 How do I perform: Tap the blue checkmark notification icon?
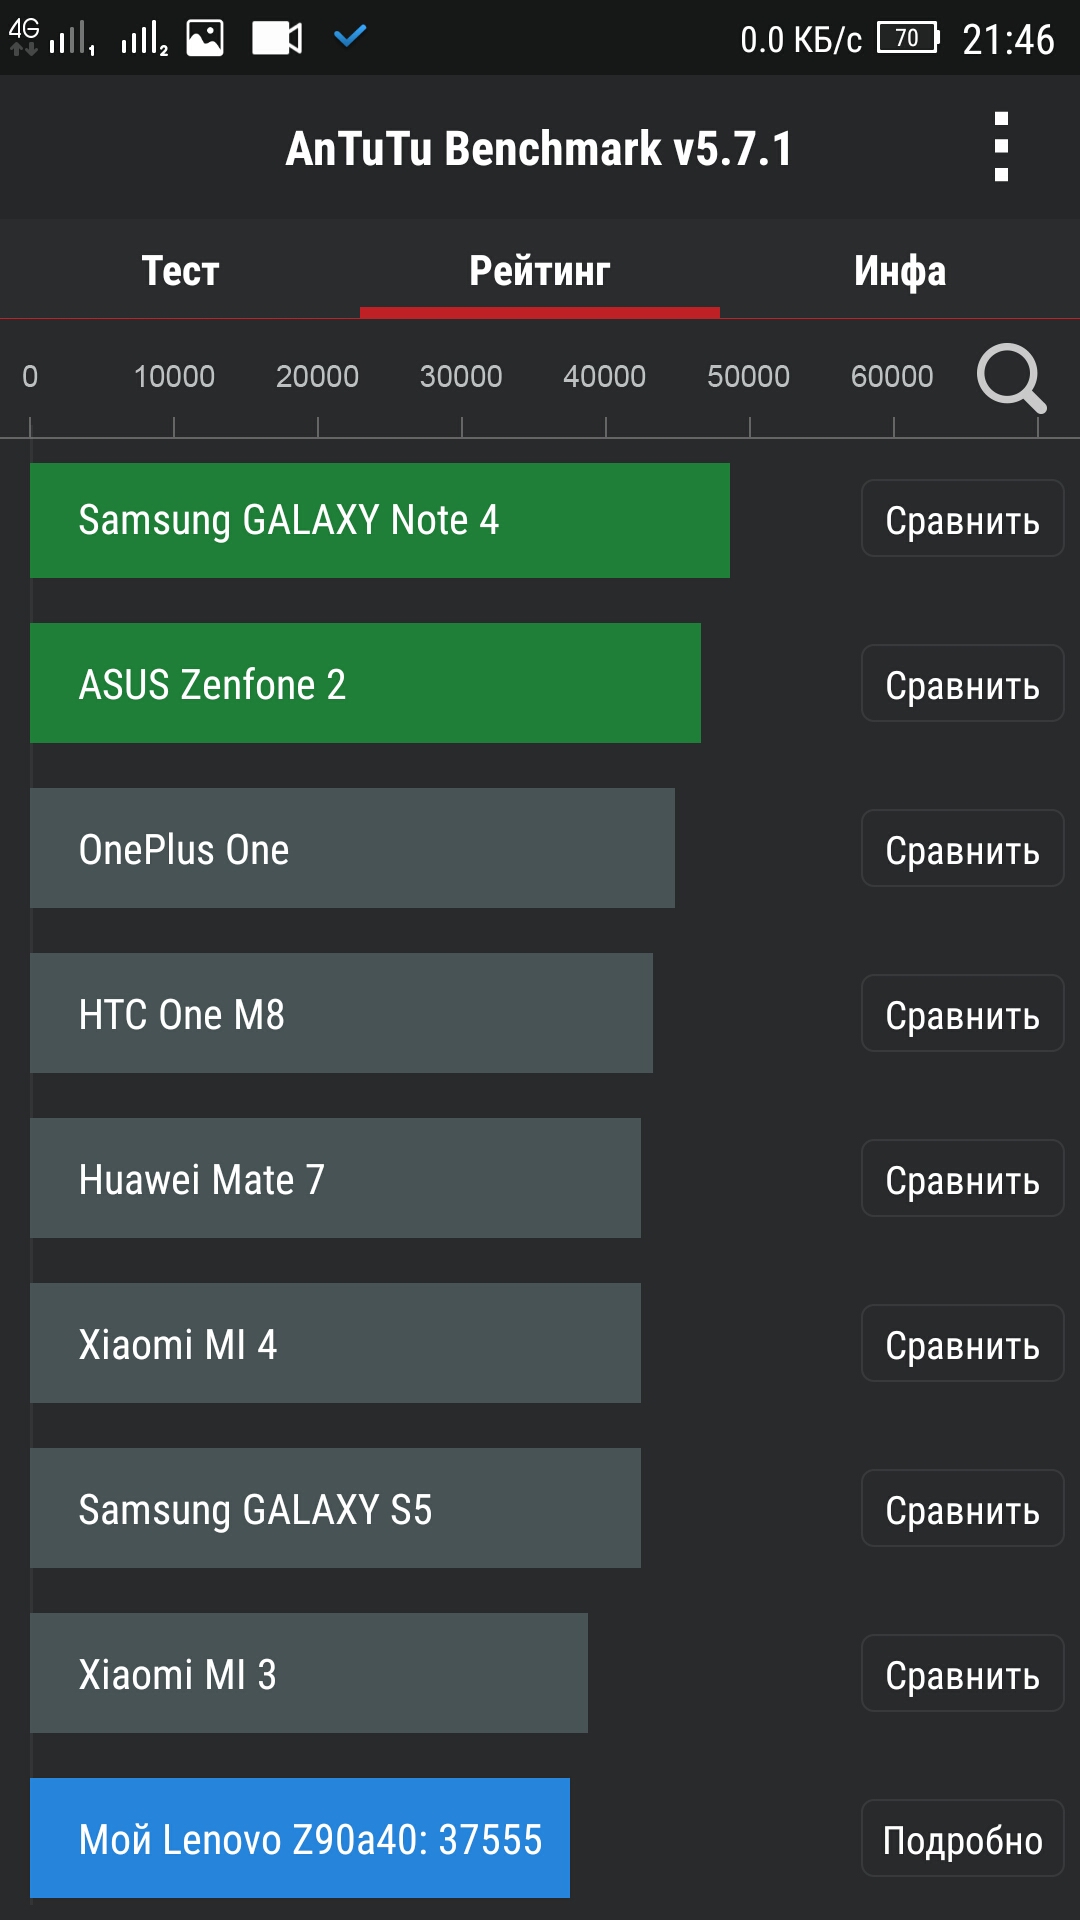350,37
